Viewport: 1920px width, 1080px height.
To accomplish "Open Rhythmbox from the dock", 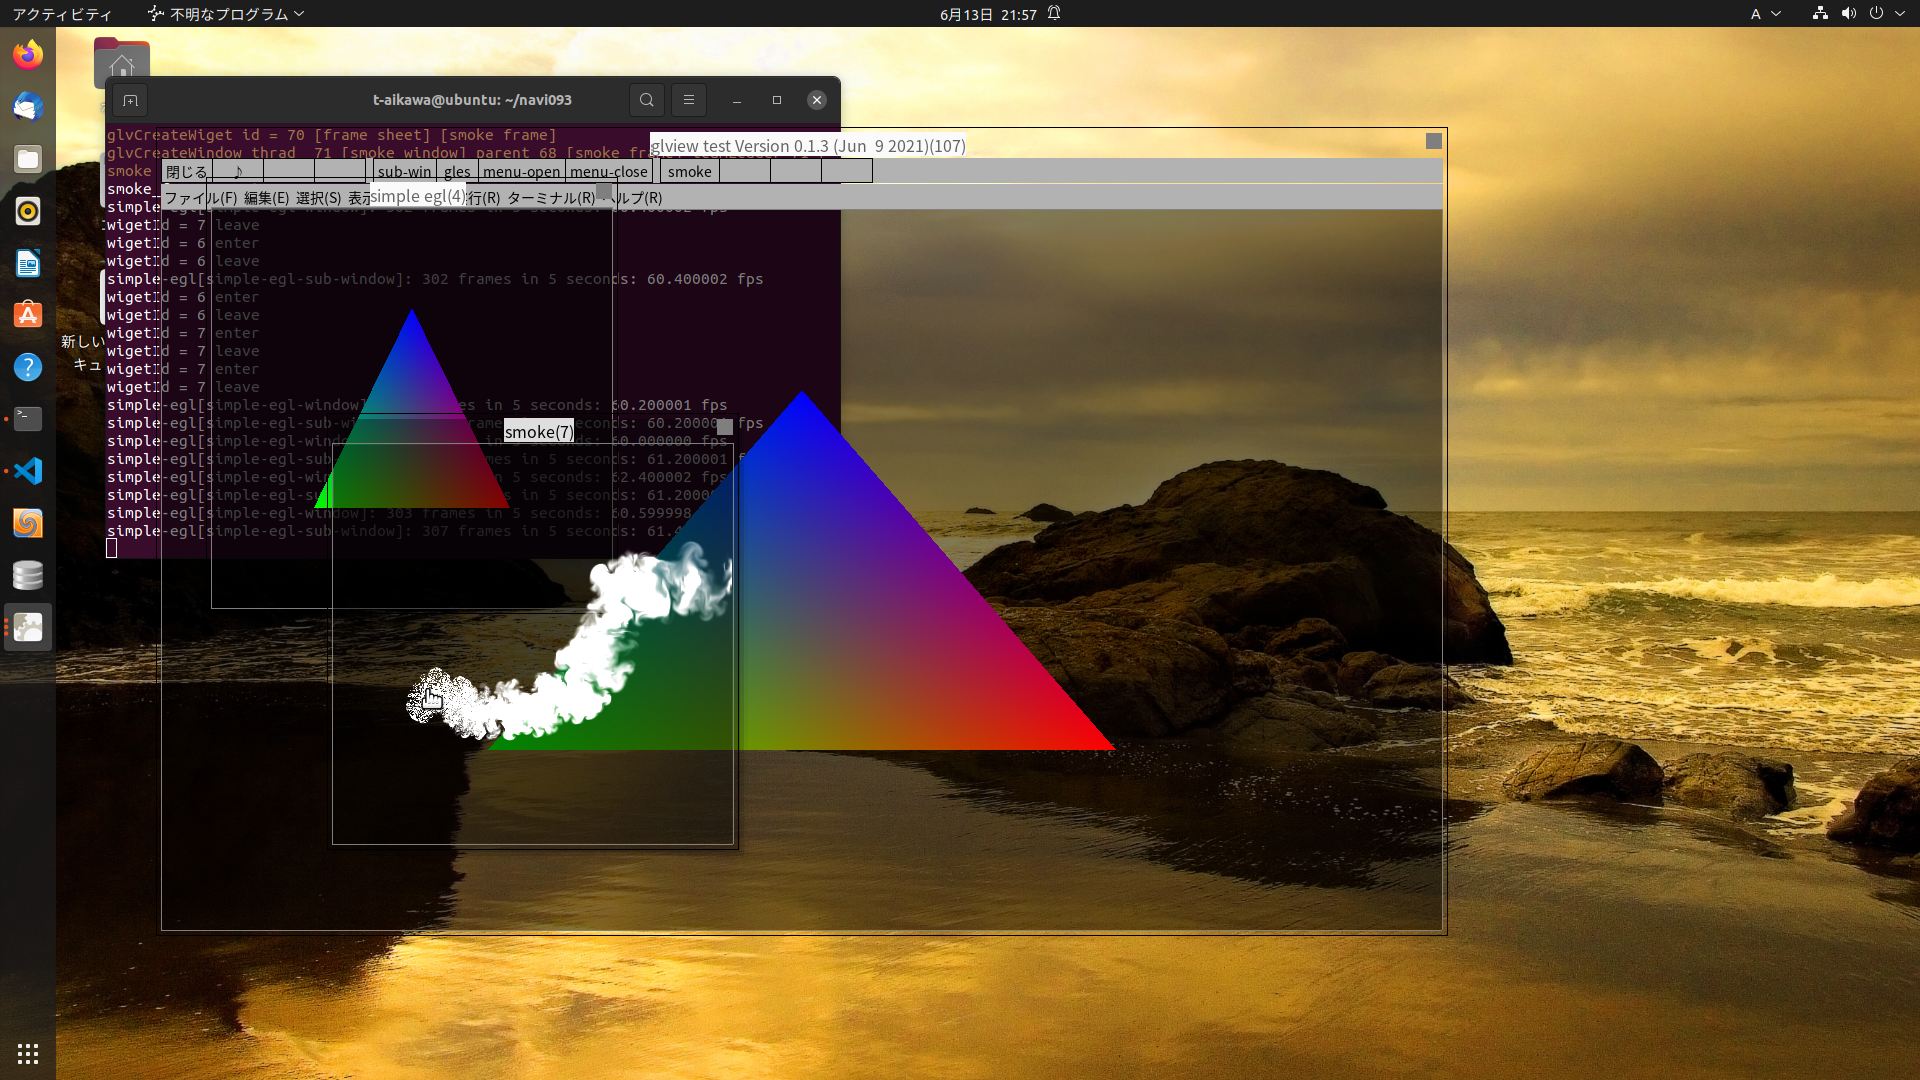I will coord(28,211).
